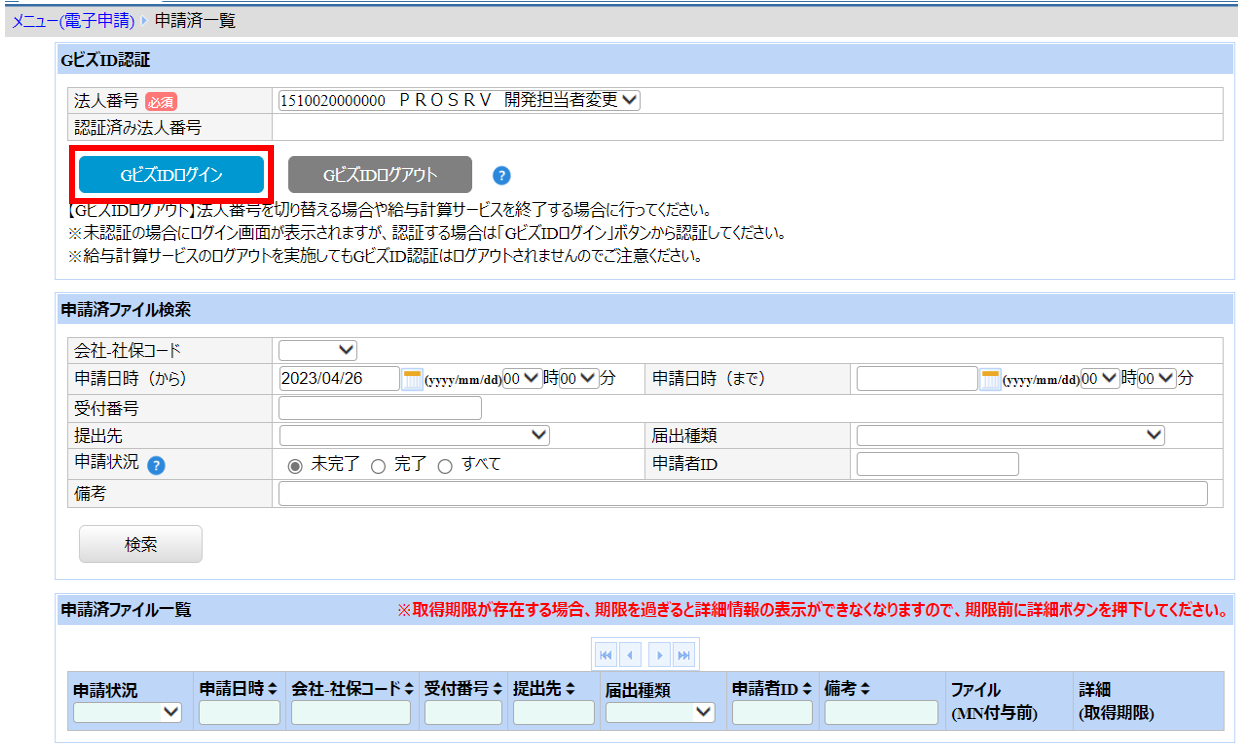
Task: Go to first page of 申請済ファイル一覧
Action: coord(605,655)
